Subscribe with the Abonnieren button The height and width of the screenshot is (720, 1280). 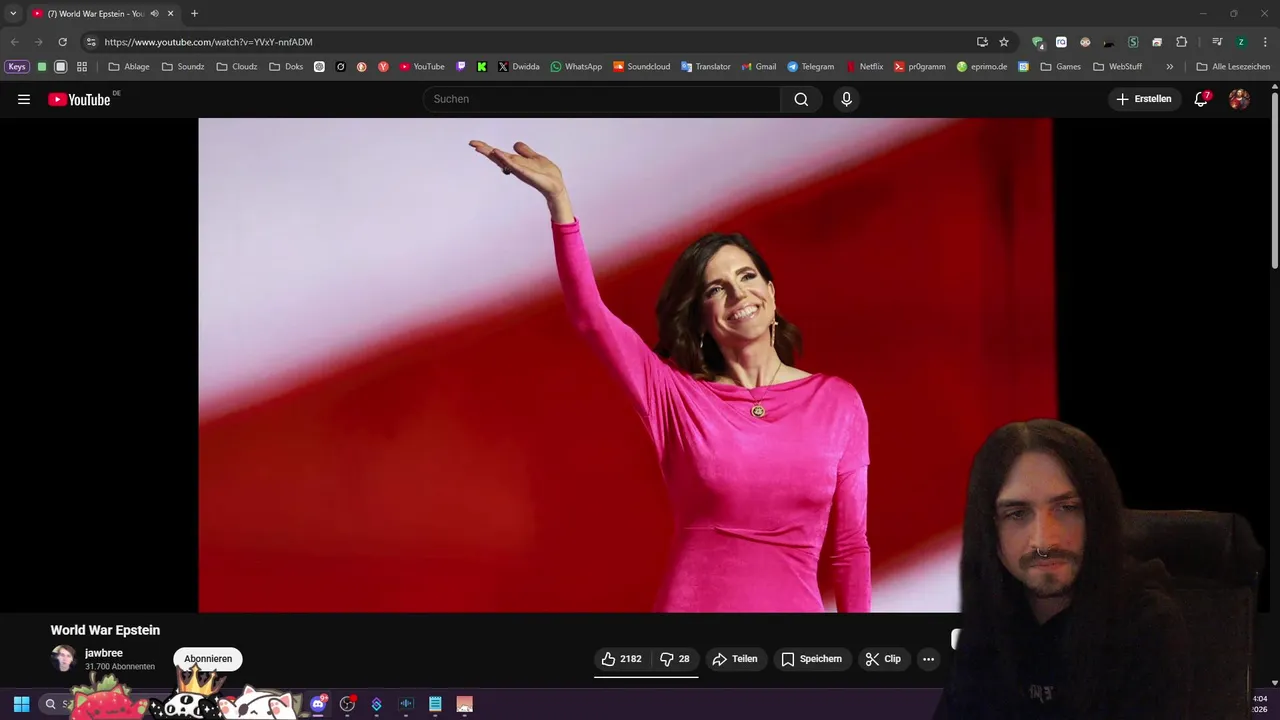coord(208,659)
